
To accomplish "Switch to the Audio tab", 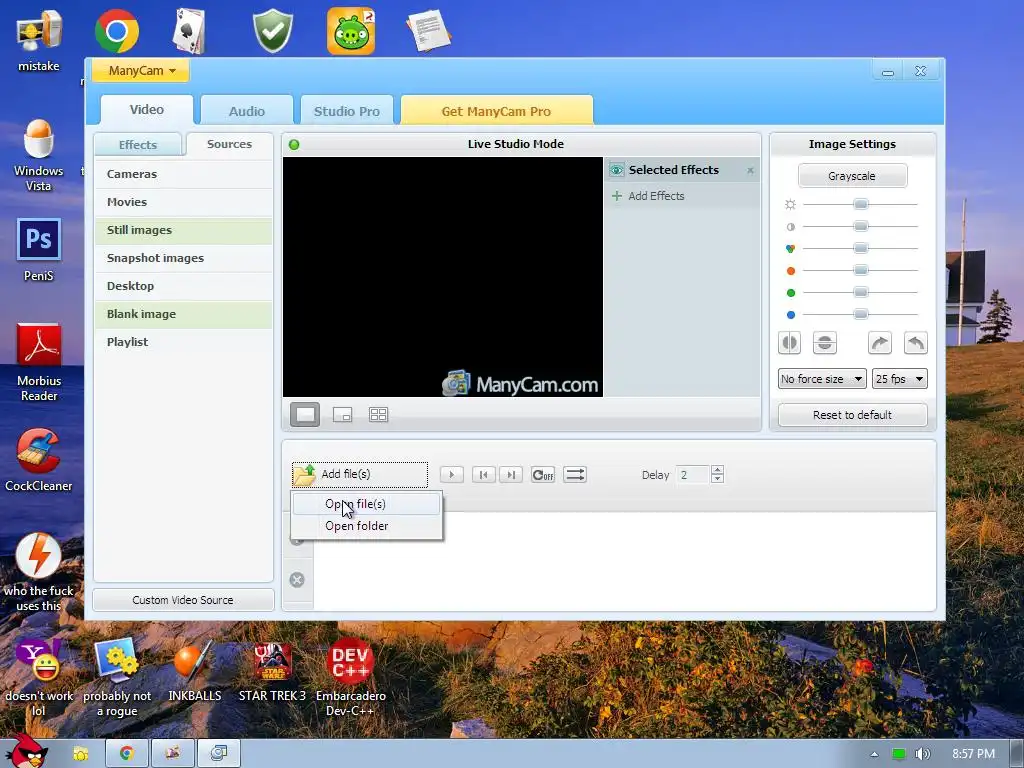I will [x=247, y=111].
